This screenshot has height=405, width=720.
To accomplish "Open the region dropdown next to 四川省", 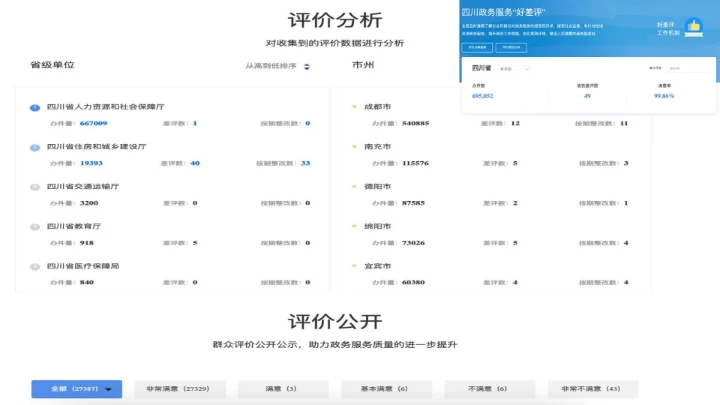I will (x=512, y=69).
